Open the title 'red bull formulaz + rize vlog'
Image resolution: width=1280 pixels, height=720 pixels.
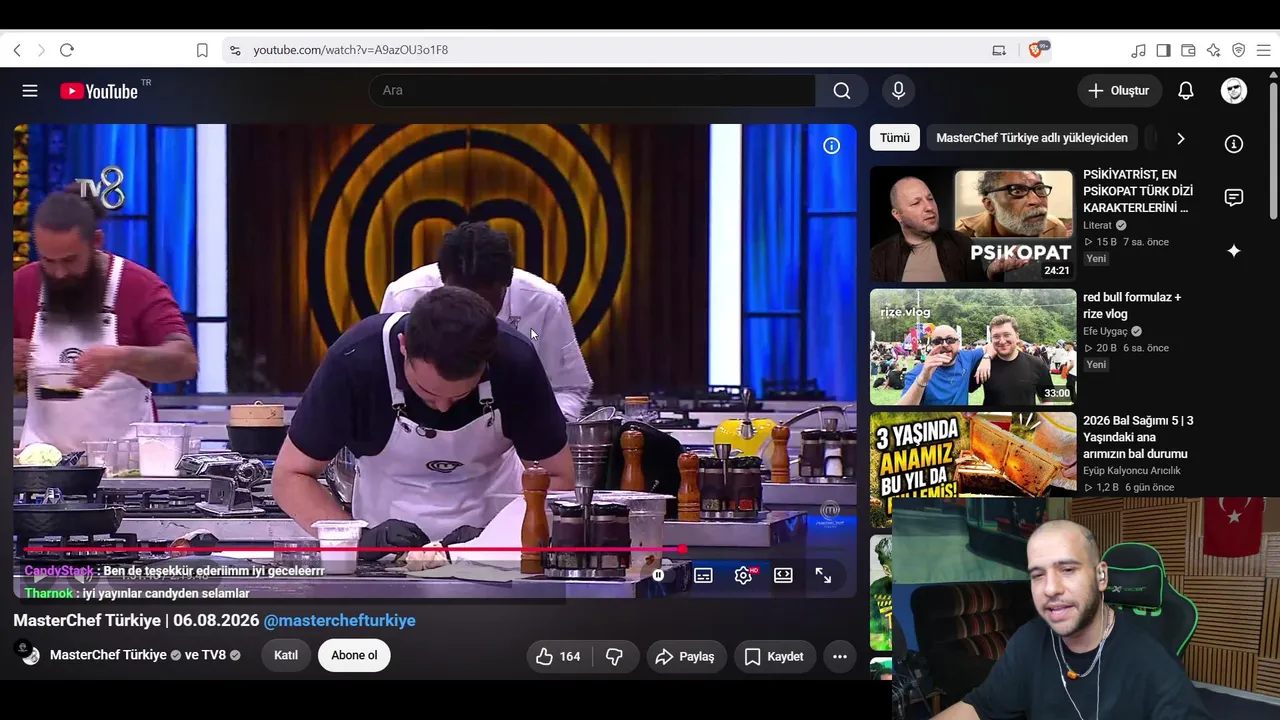pos(1132,305)
